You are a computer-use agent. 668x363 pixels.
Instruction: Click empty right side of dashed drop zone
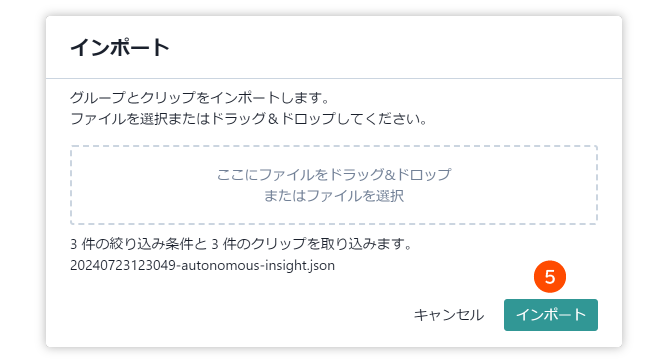coord(524,185)
